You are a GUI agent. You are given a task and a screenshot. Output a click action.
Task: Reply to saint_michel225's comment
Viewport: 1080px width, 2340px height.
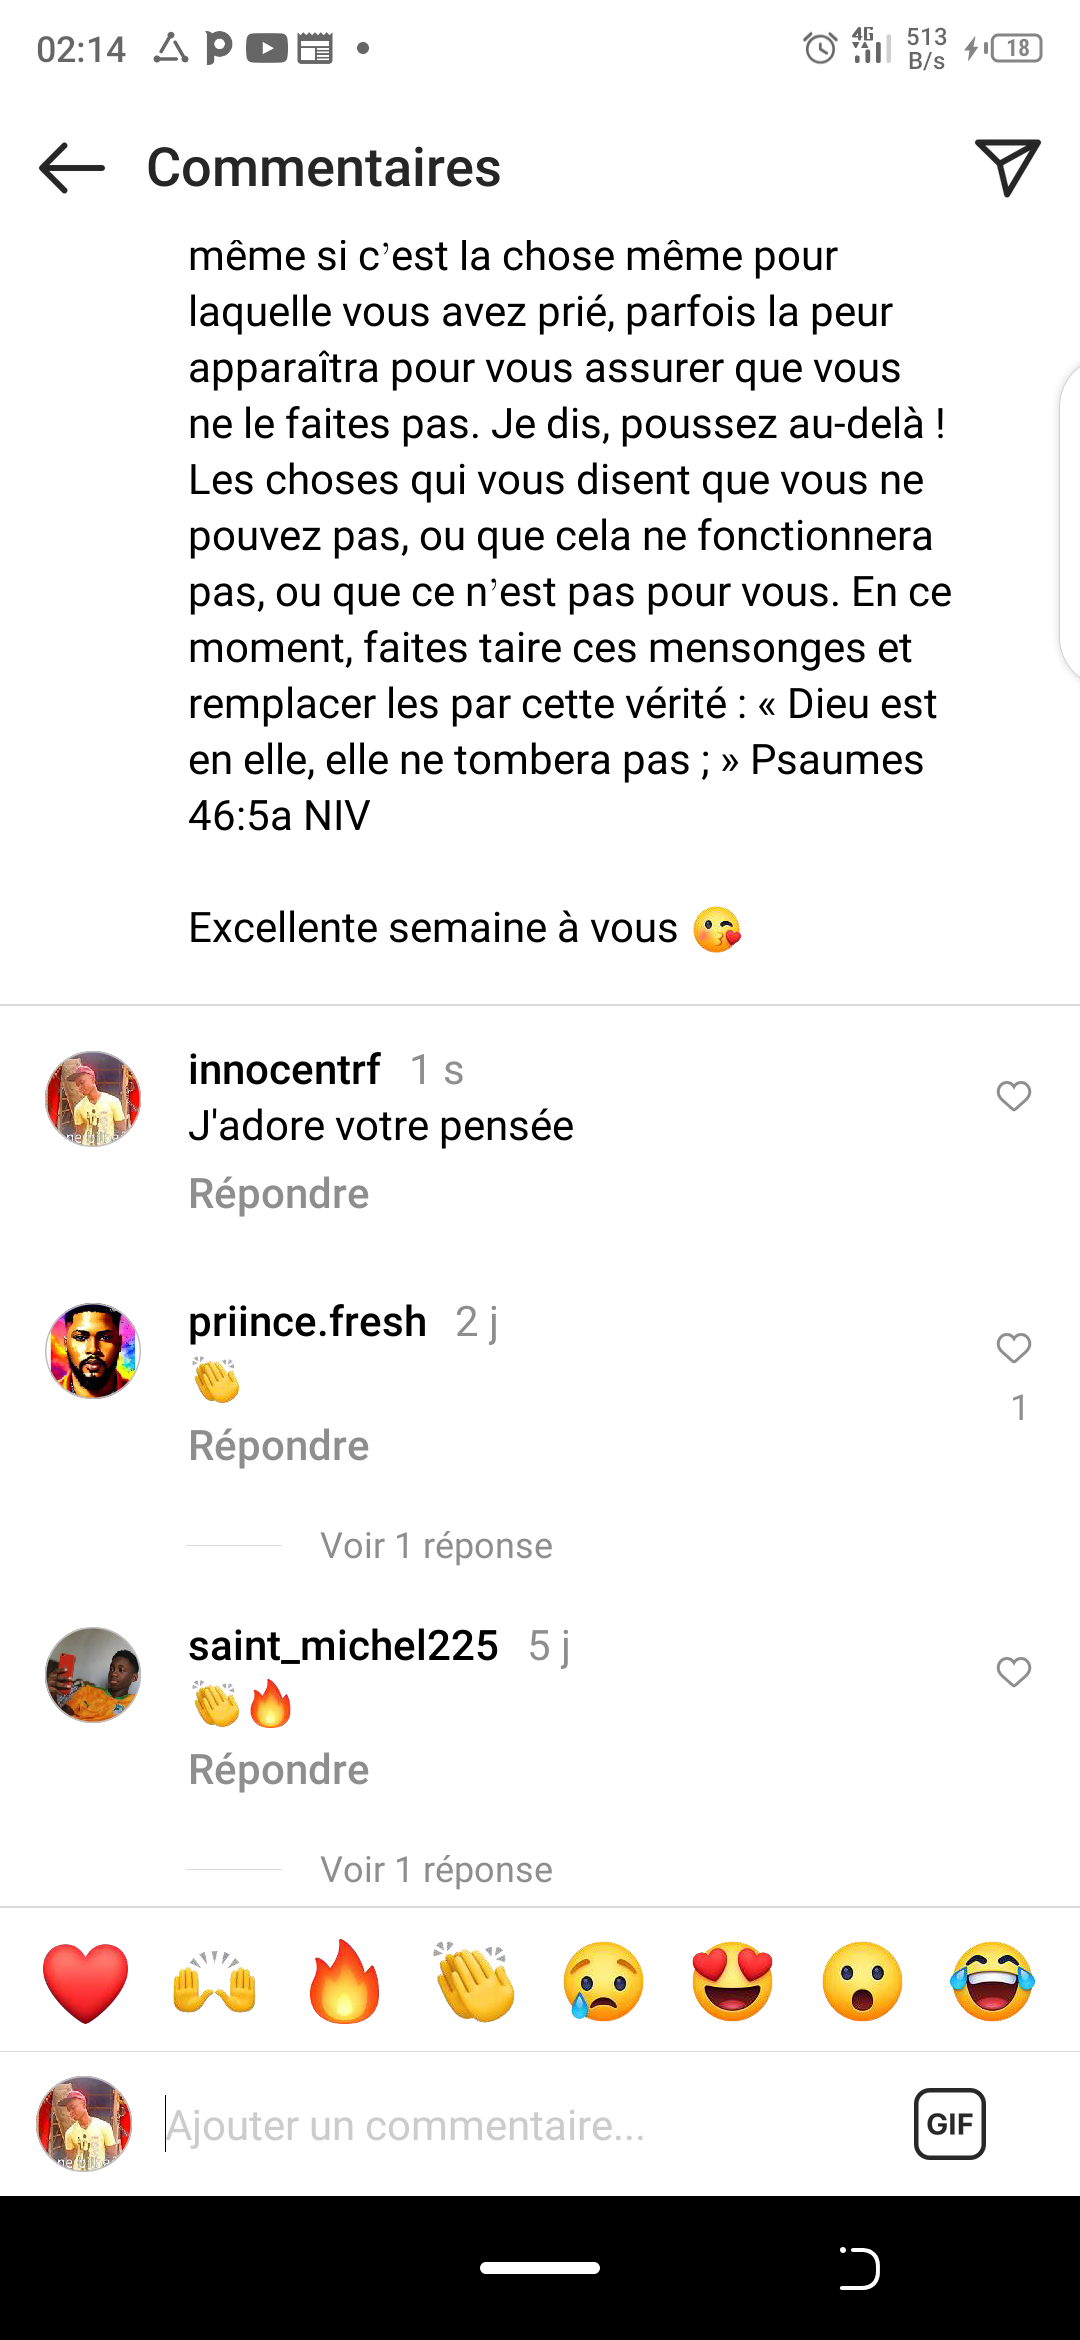click(x=279, y=1770)
